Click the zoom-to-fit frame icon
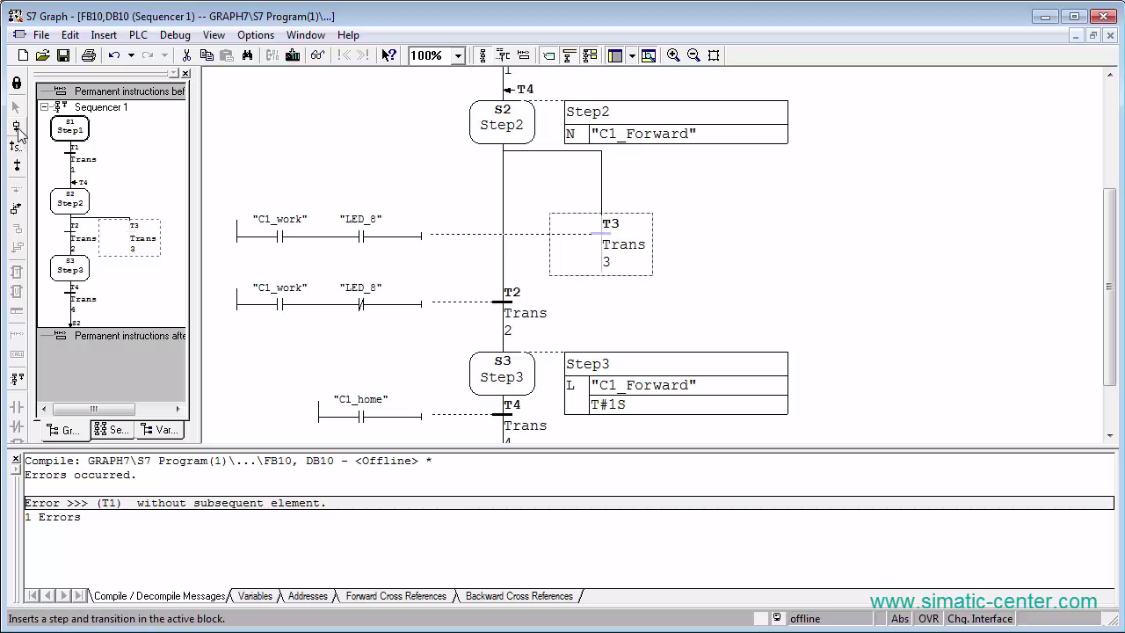This screenshot has height=633, width=1125. click(x=714, y=55)
